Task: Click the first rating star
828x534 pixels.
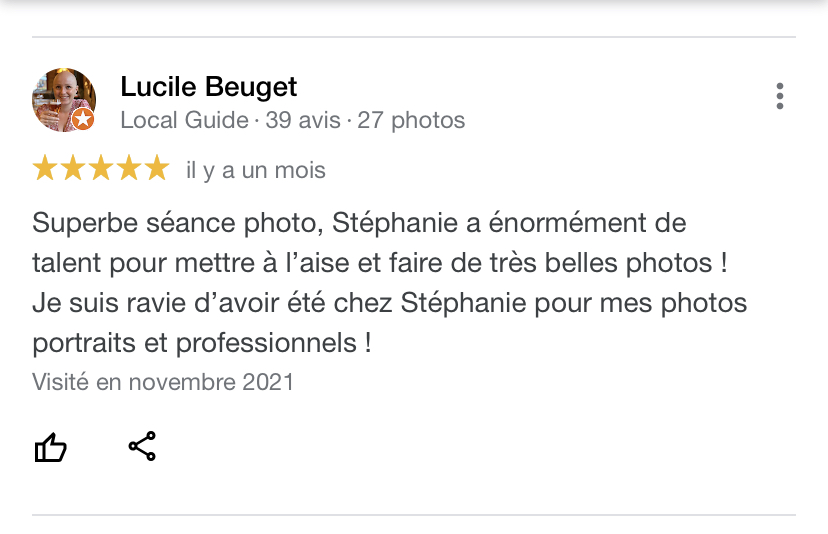Action: (45, 168)
